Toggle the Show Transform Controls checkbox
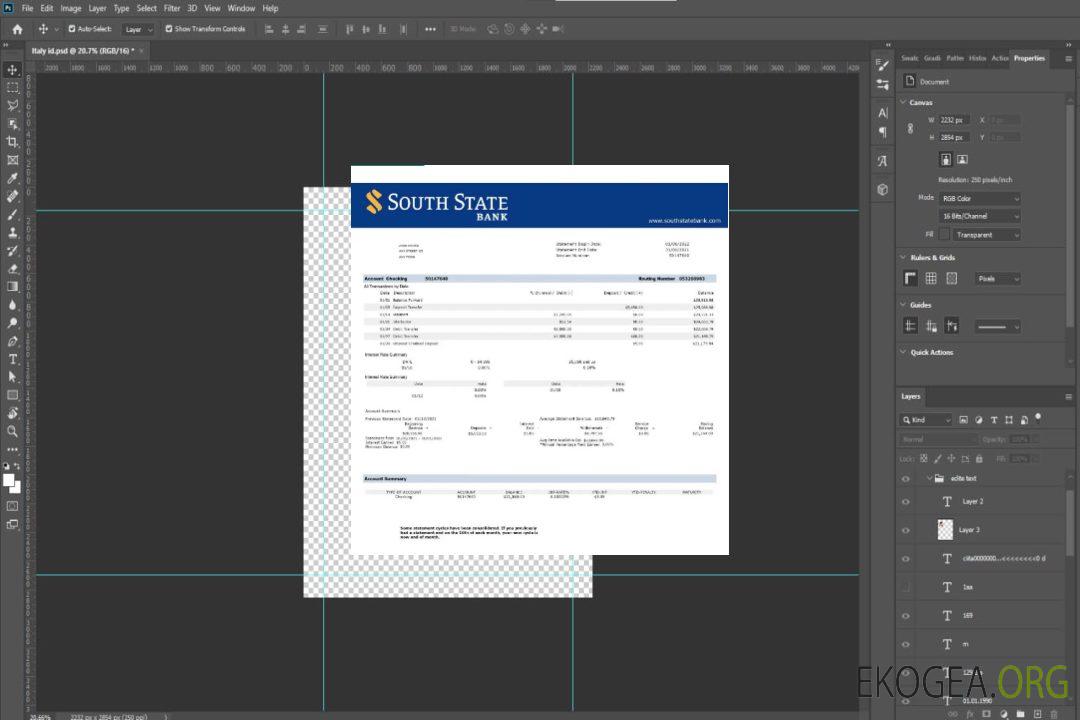Image resolution: width=1080 pixels, height=720 pixels. coord(169,29)
